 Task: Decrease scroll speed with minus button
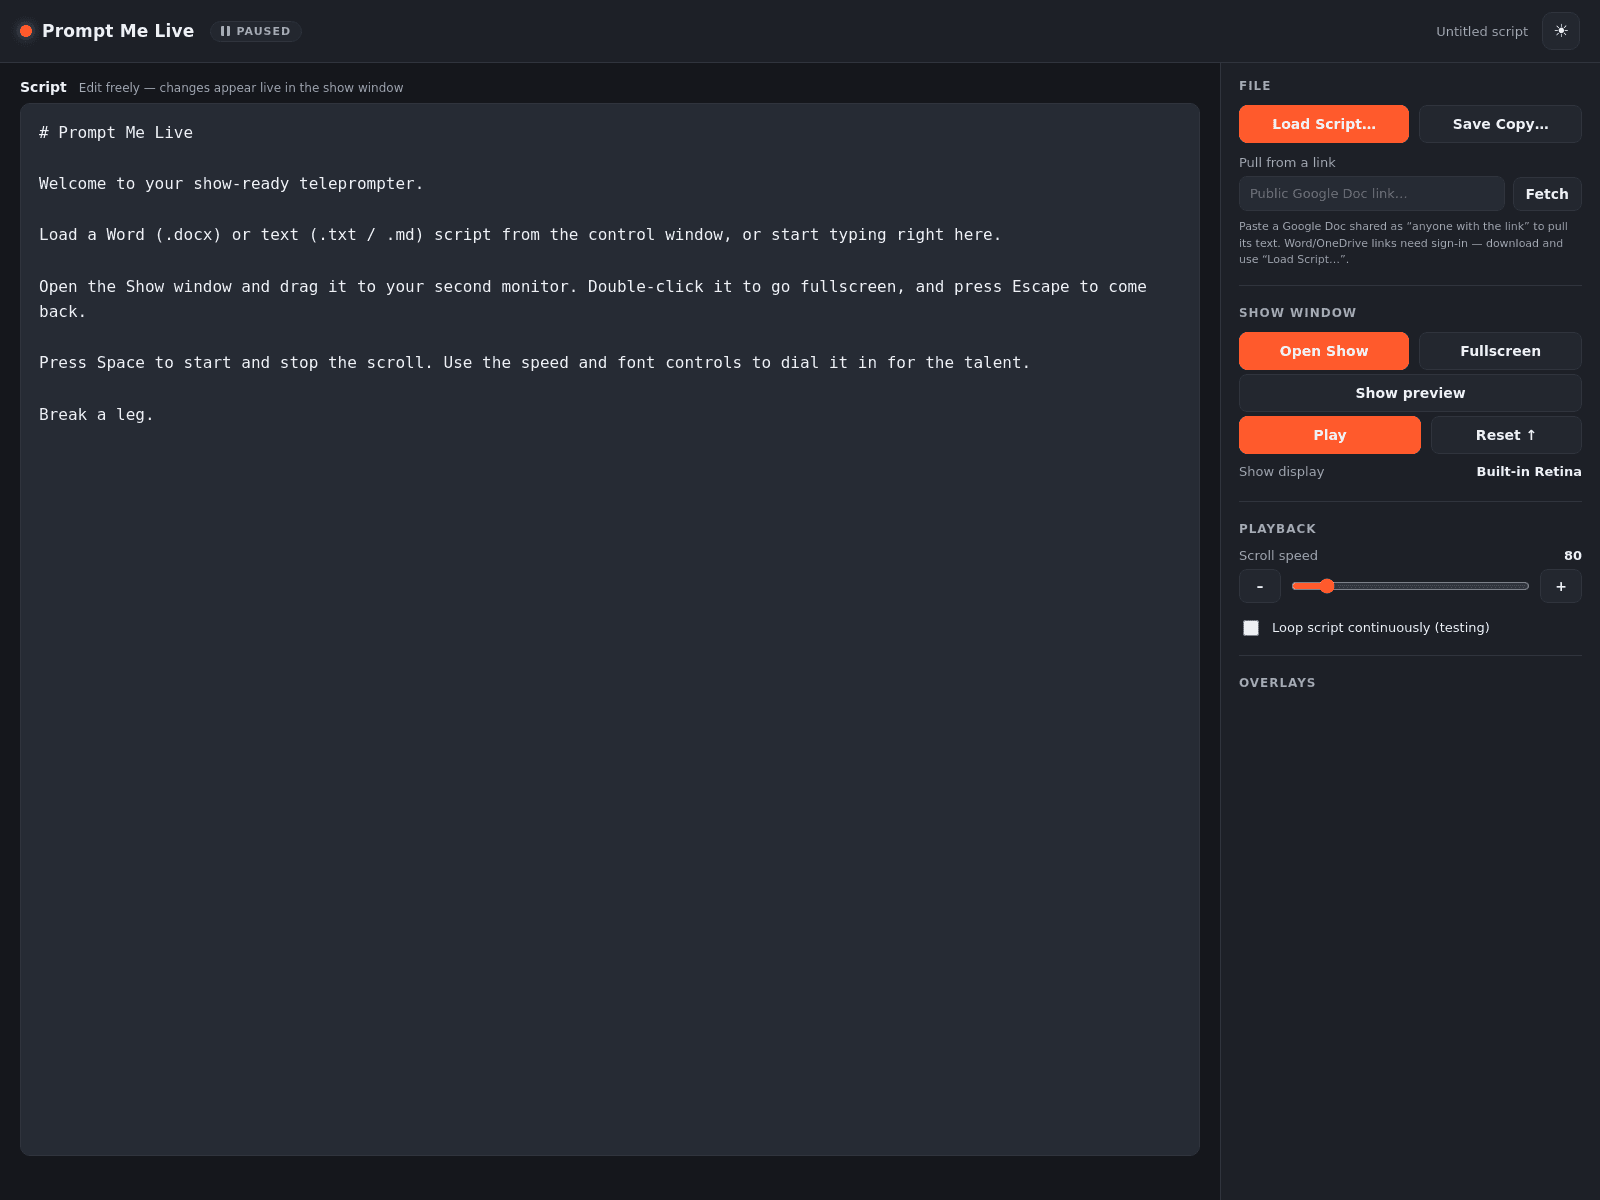point(1260,586)
